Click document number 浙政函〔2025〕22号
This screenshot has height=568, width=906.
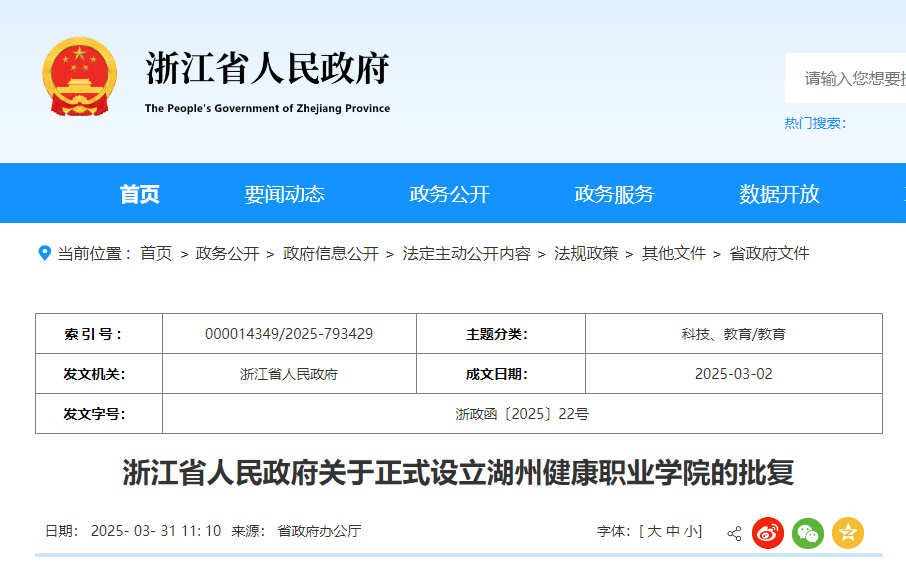[x=522, y=414]
